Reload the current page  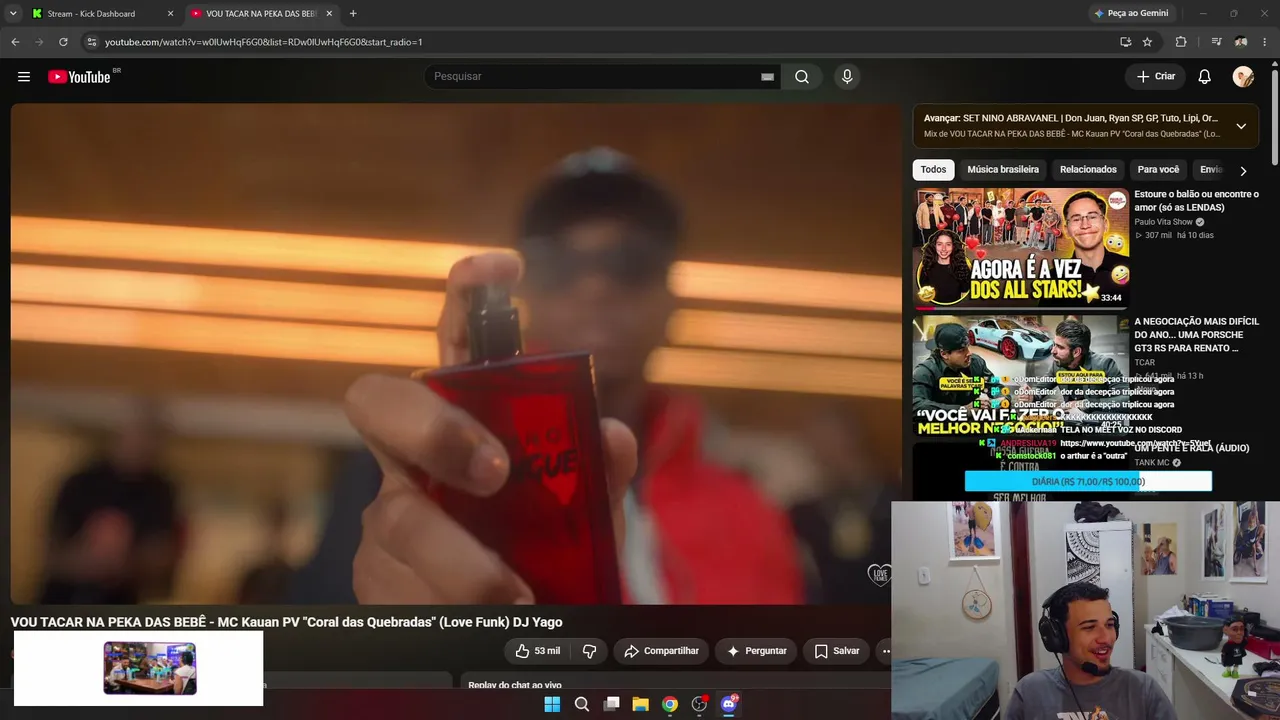coord(63,42)
